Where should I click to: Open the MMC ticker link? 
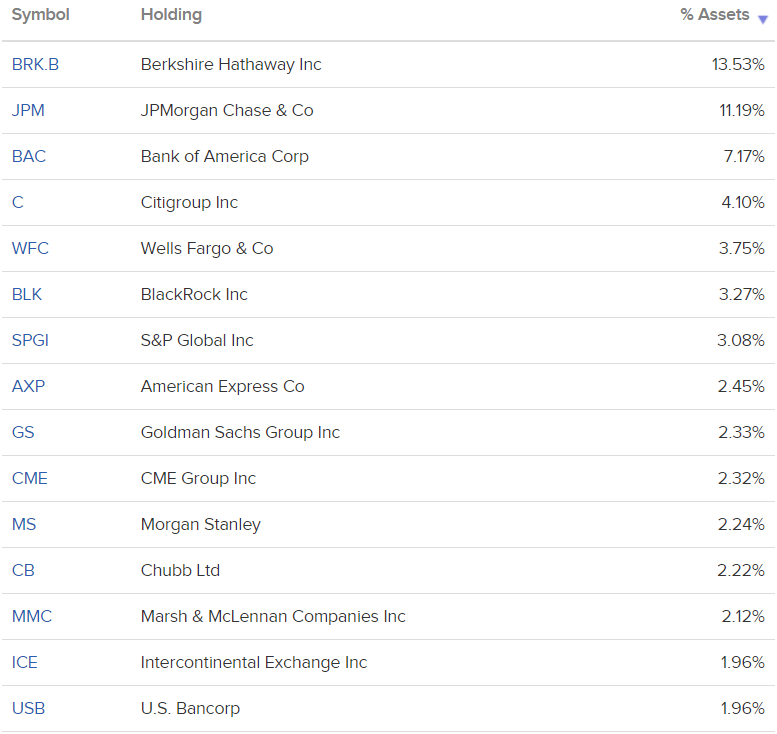32,617
